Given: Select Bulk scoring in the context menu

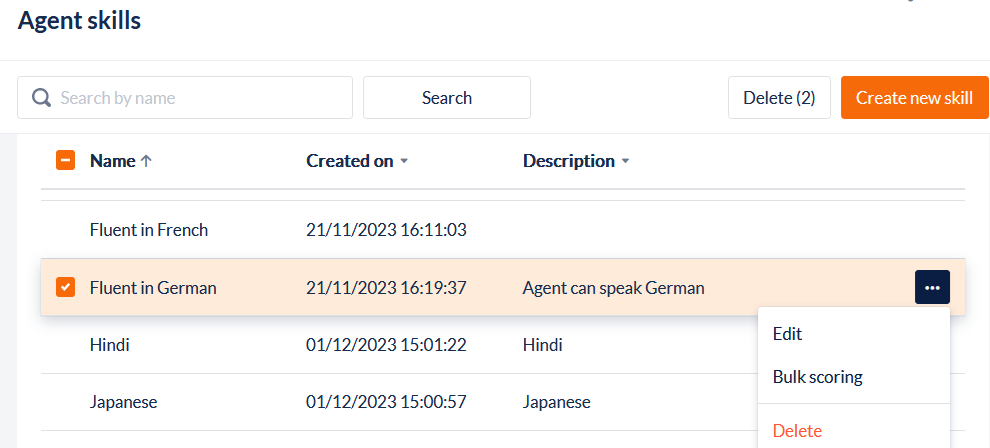Looking at the screenshot, I should pos(817,377).
